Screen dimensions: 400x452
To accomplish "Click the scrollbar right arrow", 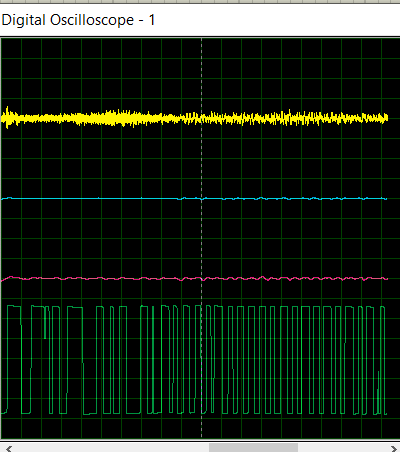I will [x=394, y=448].
